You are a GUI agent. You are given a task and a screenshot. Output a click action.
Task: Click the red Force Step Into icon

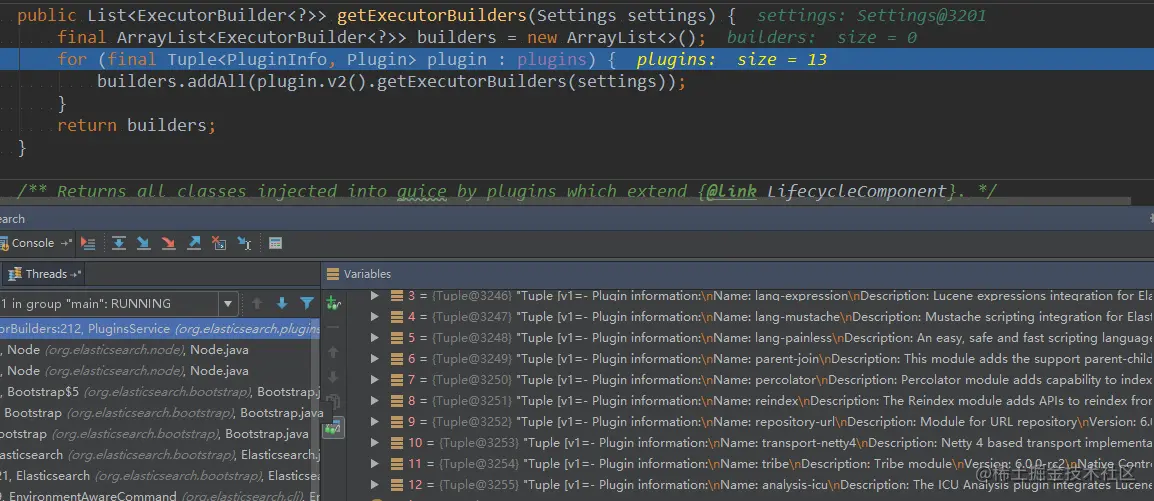click(169, 243)
